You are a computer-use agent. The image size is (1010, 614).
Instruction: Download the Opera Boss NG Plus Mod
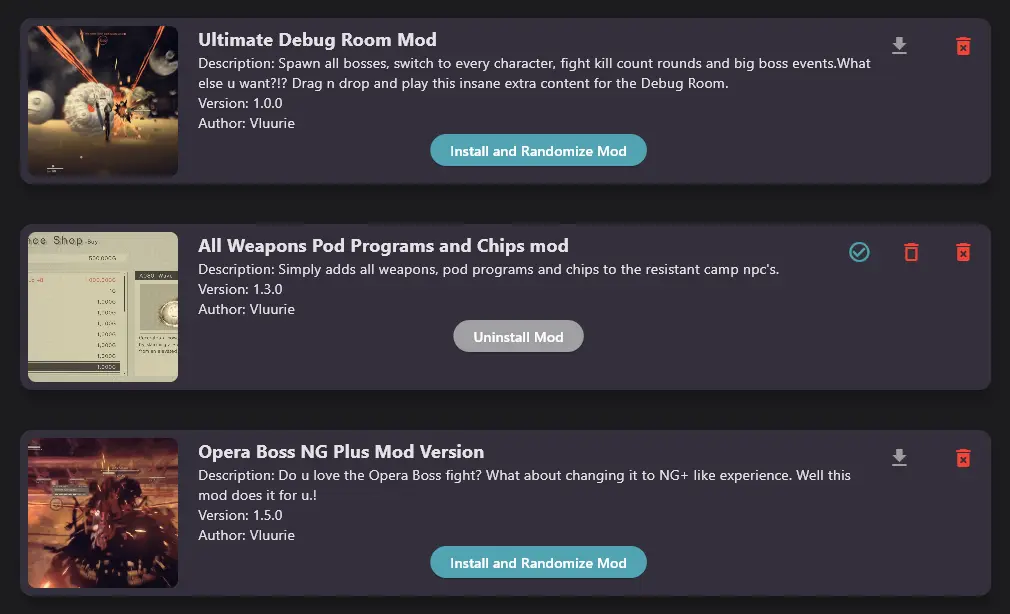pyautogui.click(x=899, y=457)
